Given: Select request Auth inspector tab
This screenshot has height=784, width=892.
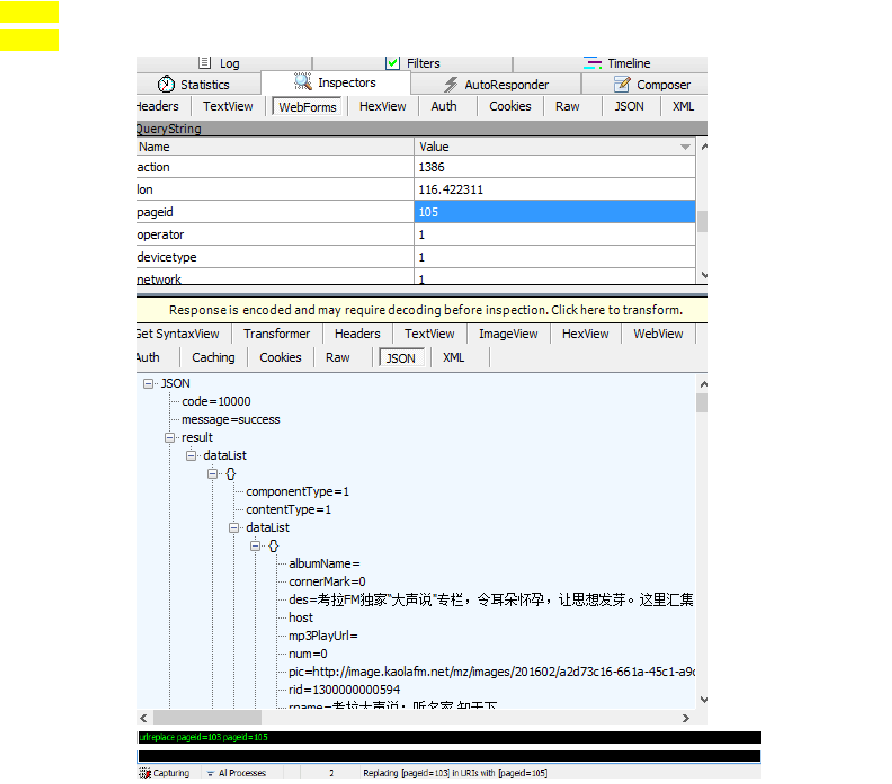Looking at the screenshot, I should 444,106.
